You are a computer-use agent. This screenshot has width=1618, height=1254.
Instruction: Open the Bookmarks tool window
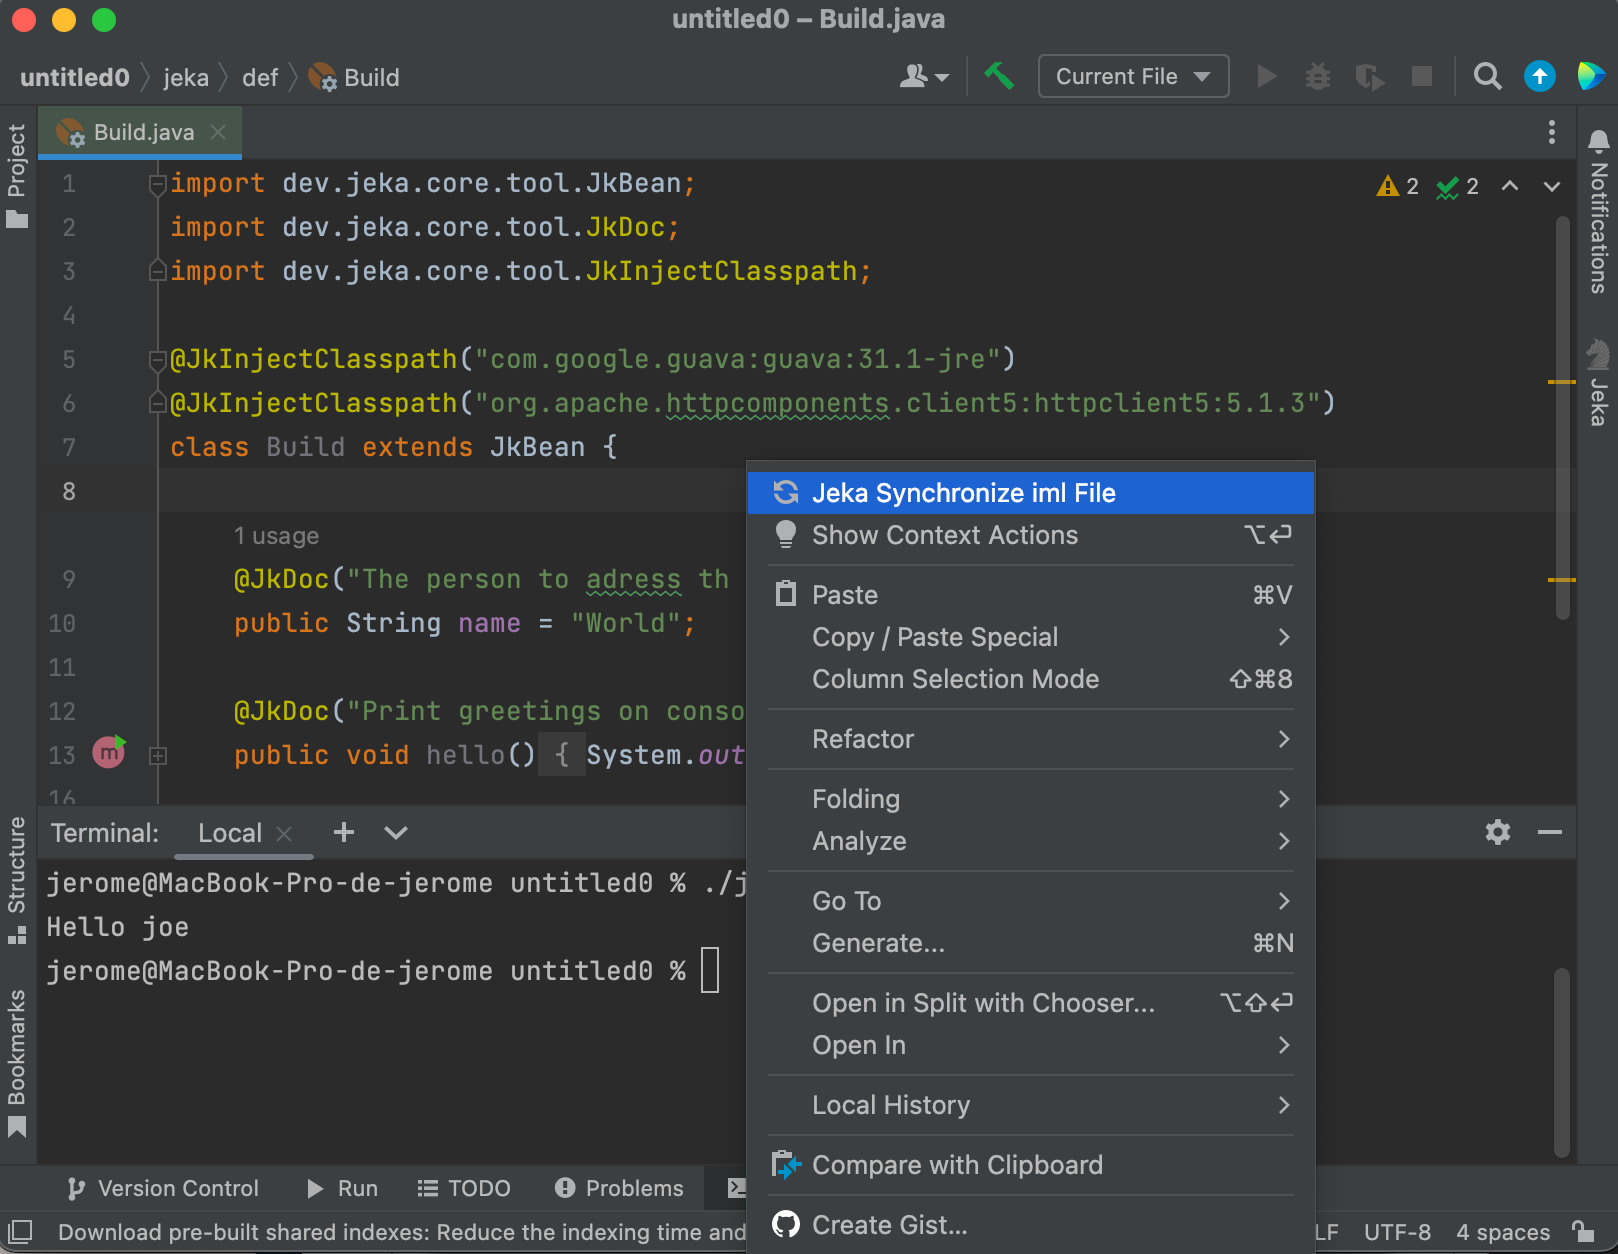point(17,1063)
